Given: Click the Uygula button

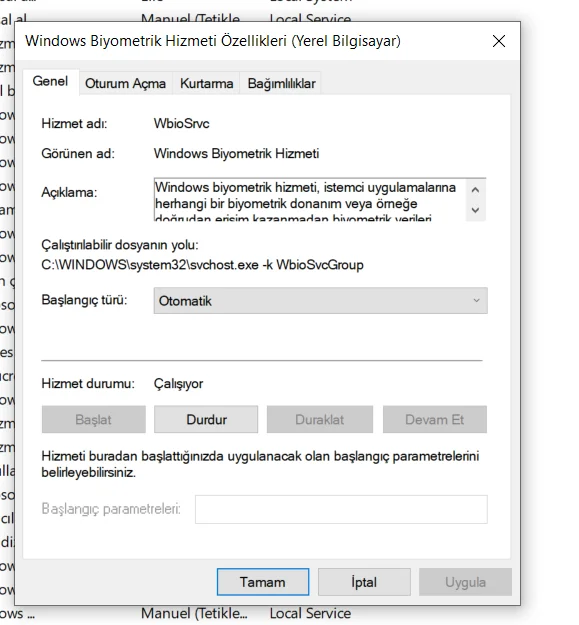Looking at the screenshot, I should pyautogui.click(x=465, y=582).
